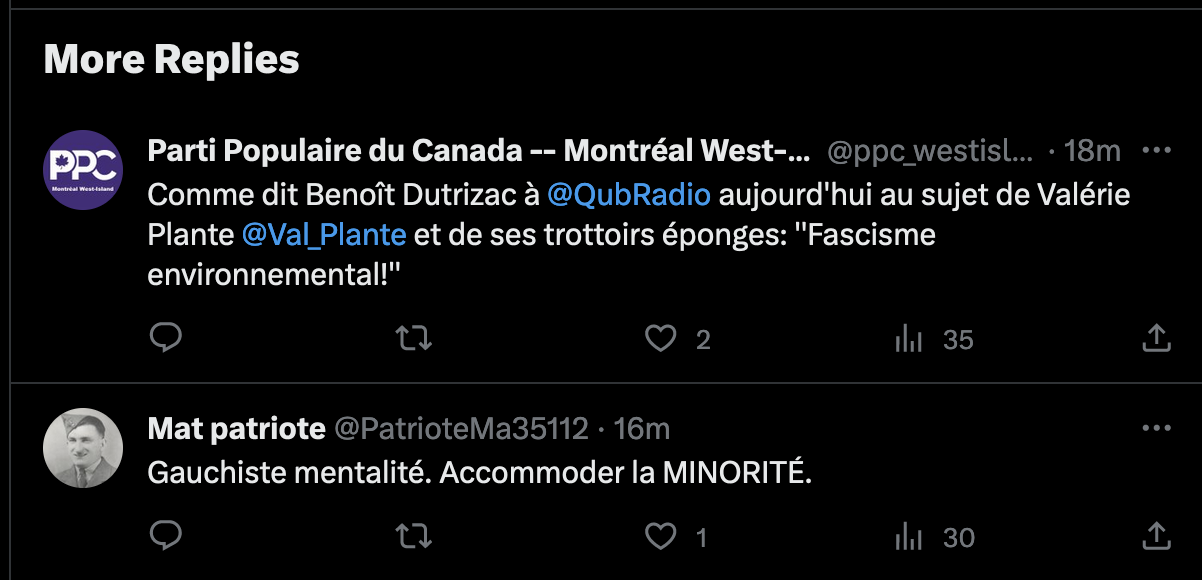The height and width of the screenshot is (580, 1202).
Task: Retweet the PPC Montréal West-Island post
Action: pos(414,339)
